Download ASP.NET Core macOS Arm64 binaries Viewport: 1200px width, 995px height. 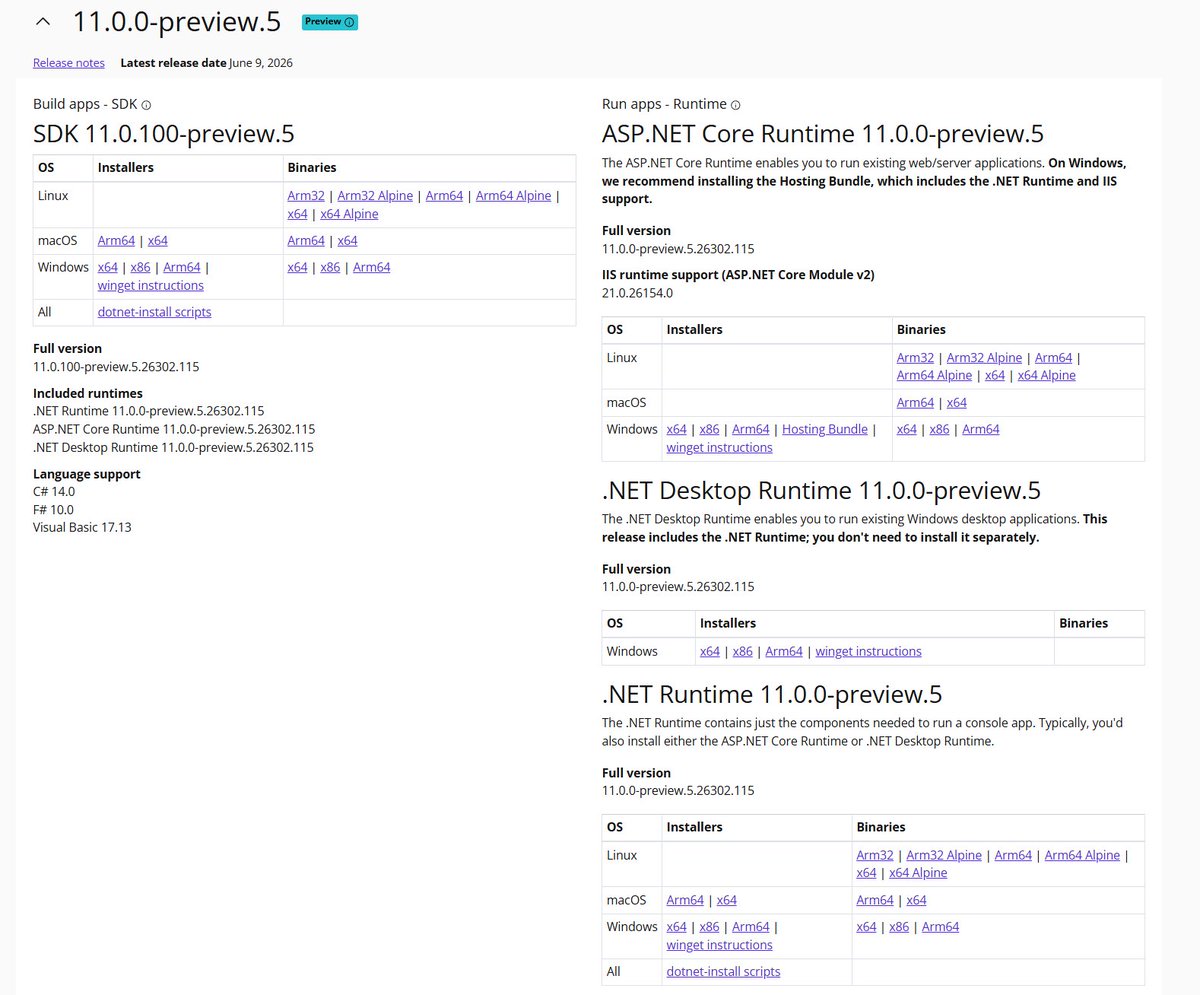pos(916,402)
